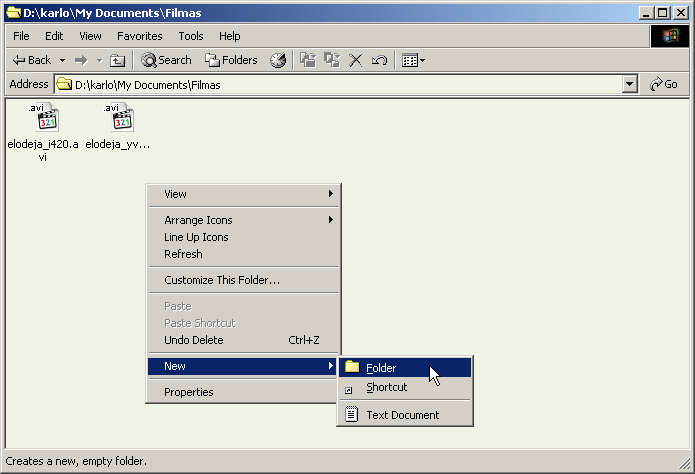Screen dimensions: 695x474
Task: Select New in the context menu
Action: (243, 366)
